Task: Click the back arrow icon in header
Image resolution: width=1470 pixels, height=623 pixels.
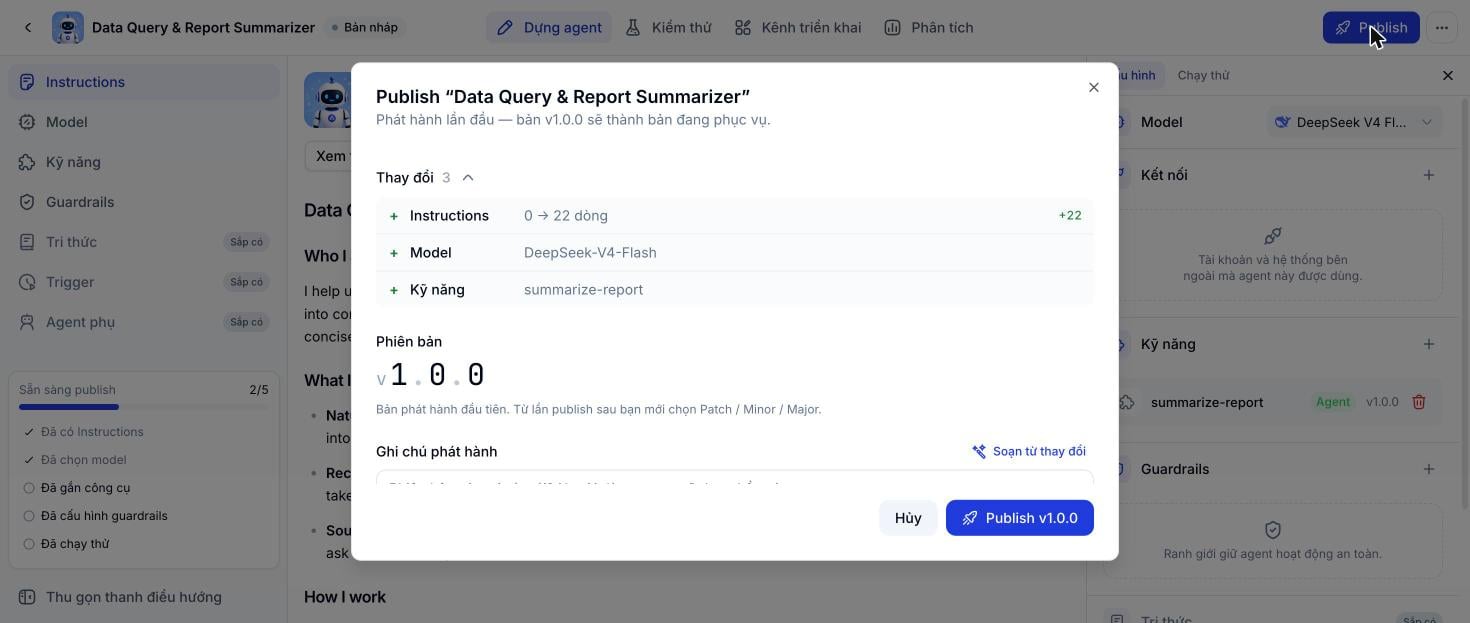Action: pos(28,28)
